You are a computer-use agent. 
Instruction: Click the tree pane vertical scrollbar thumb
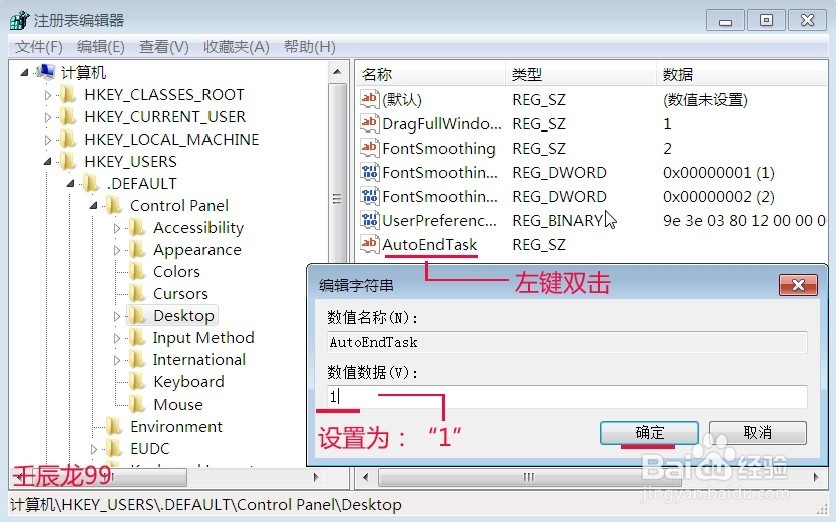[337, 199]
